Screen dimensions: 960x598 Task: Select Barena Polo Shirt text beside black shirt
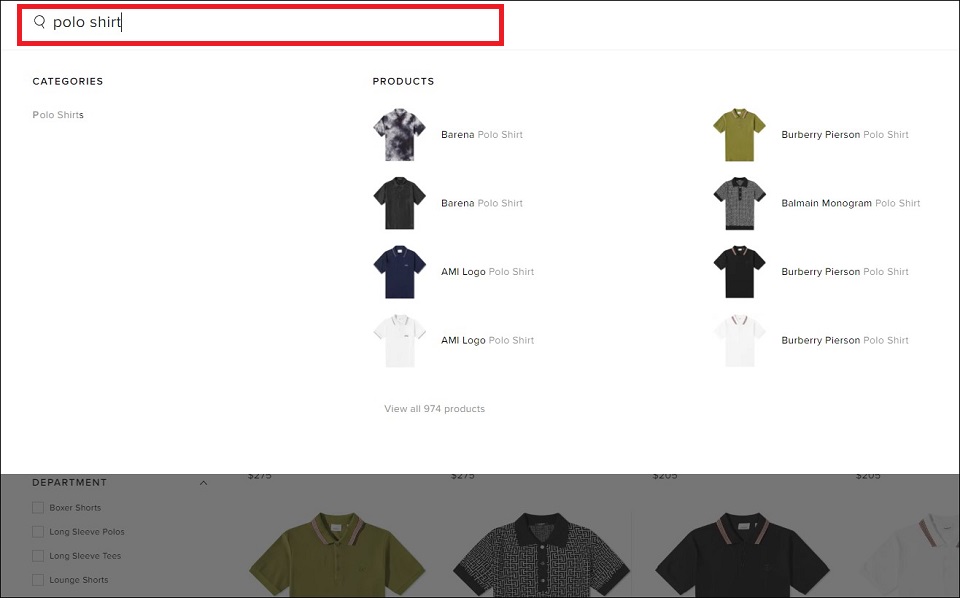[482, 203]
